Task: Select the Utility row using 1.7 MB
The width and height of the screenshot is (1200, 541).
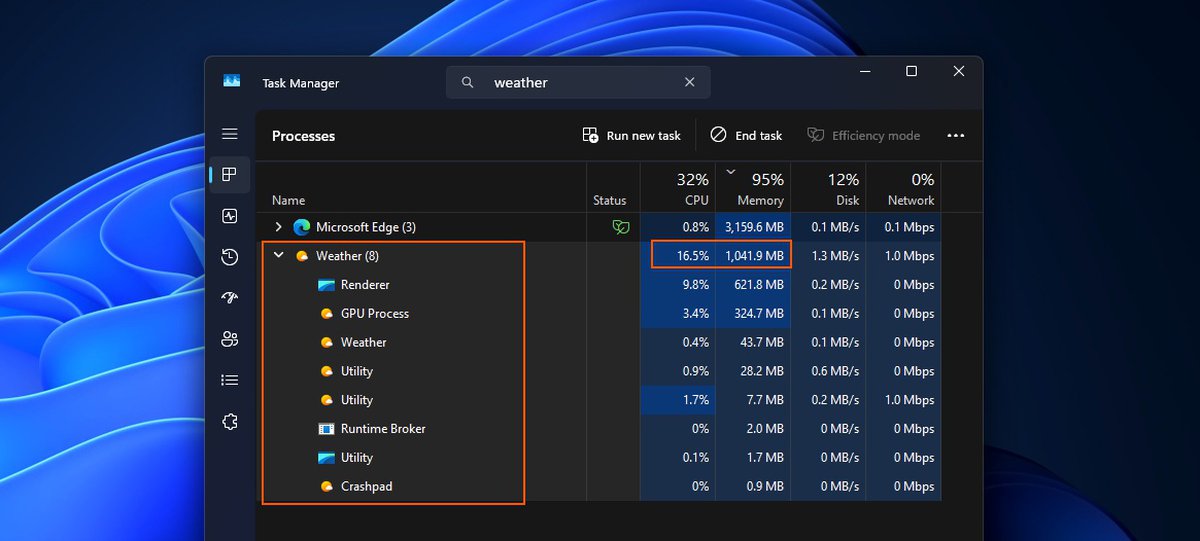Action: (x=598, y=458)
